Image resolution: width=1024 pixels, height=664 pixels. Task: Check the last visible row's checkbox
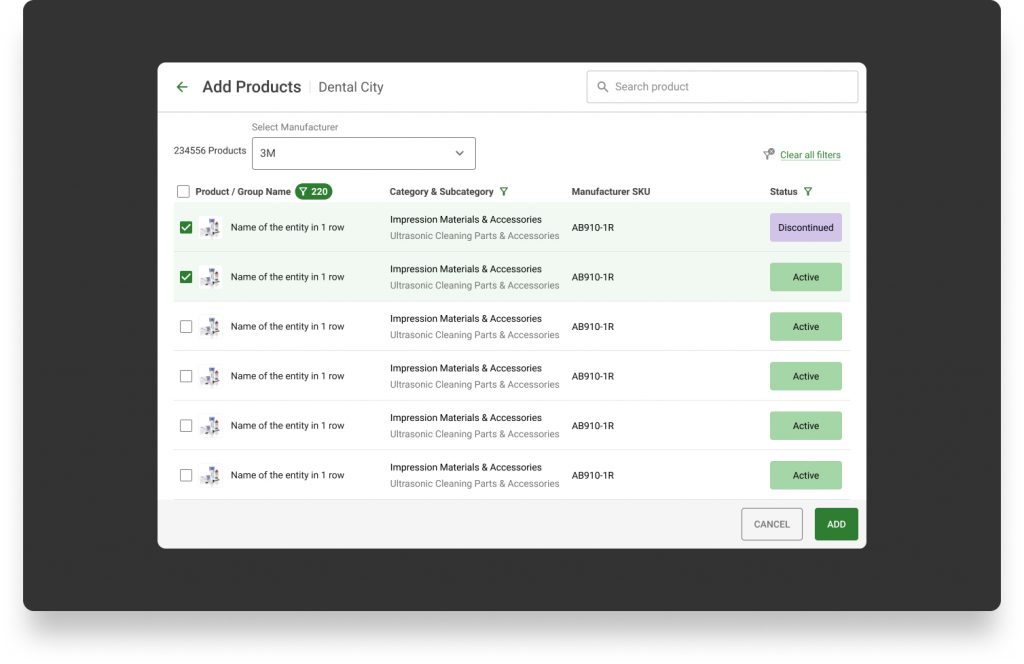tap(186, 476)
